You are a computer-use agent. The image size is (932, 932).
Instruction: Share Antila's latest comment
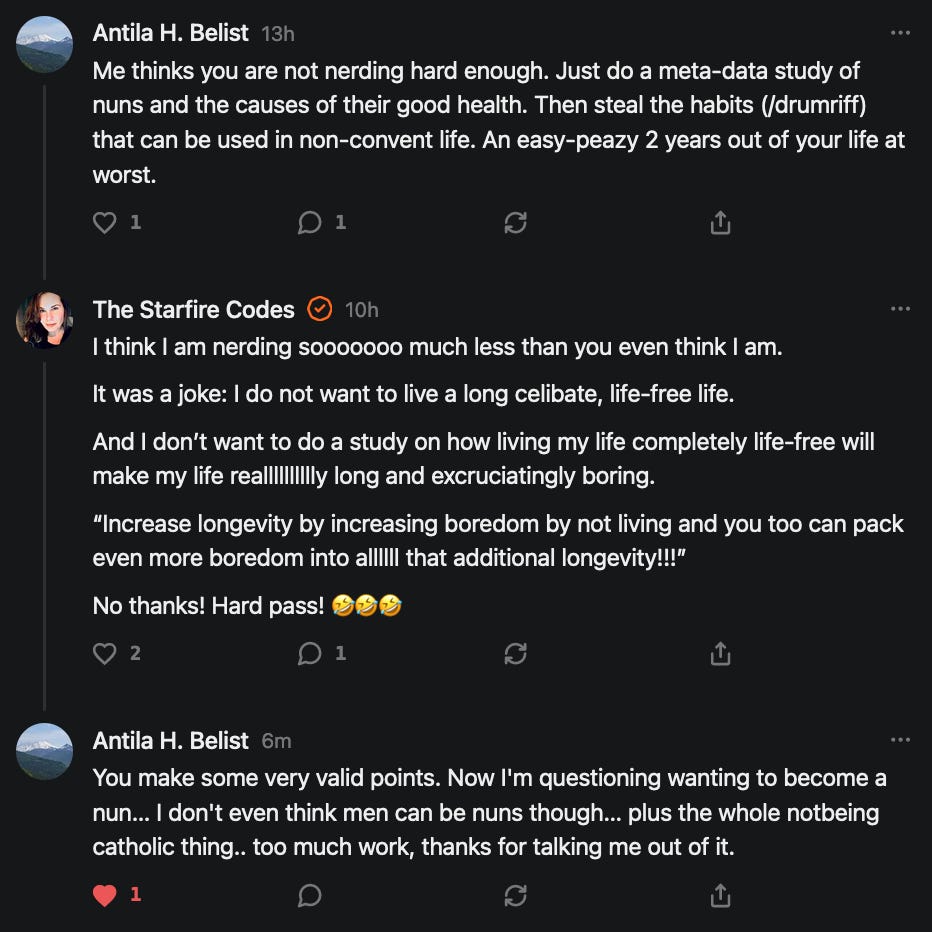[720, 895]
